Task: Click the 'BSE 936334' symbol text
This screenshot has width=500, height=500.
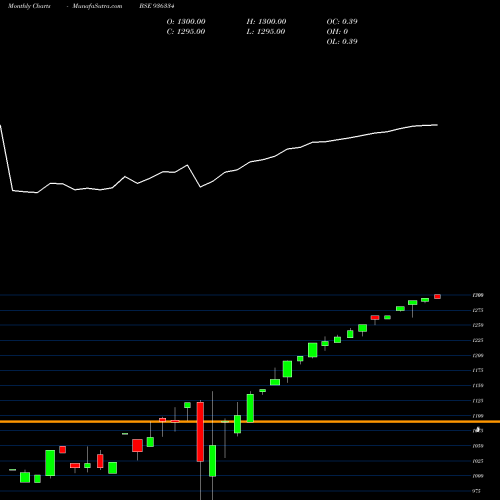Action: [x=157, y=6]
